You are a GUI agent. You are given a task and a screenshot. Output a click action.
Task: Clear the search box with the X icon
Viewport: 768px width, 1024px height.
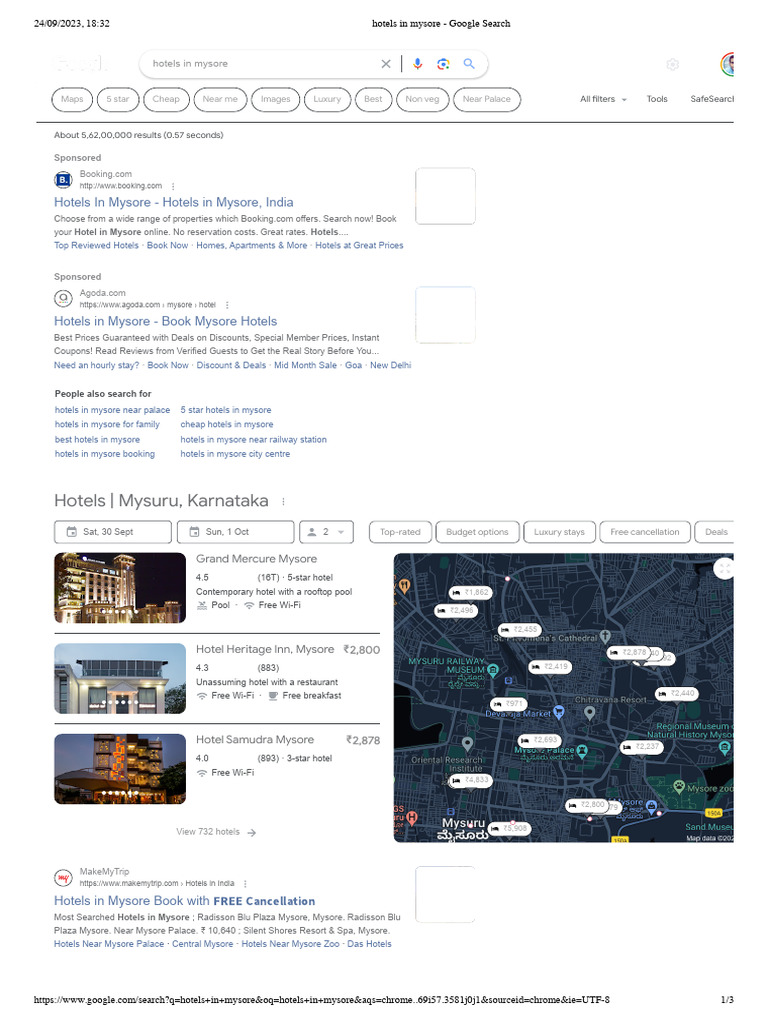(x=386, y=64)
